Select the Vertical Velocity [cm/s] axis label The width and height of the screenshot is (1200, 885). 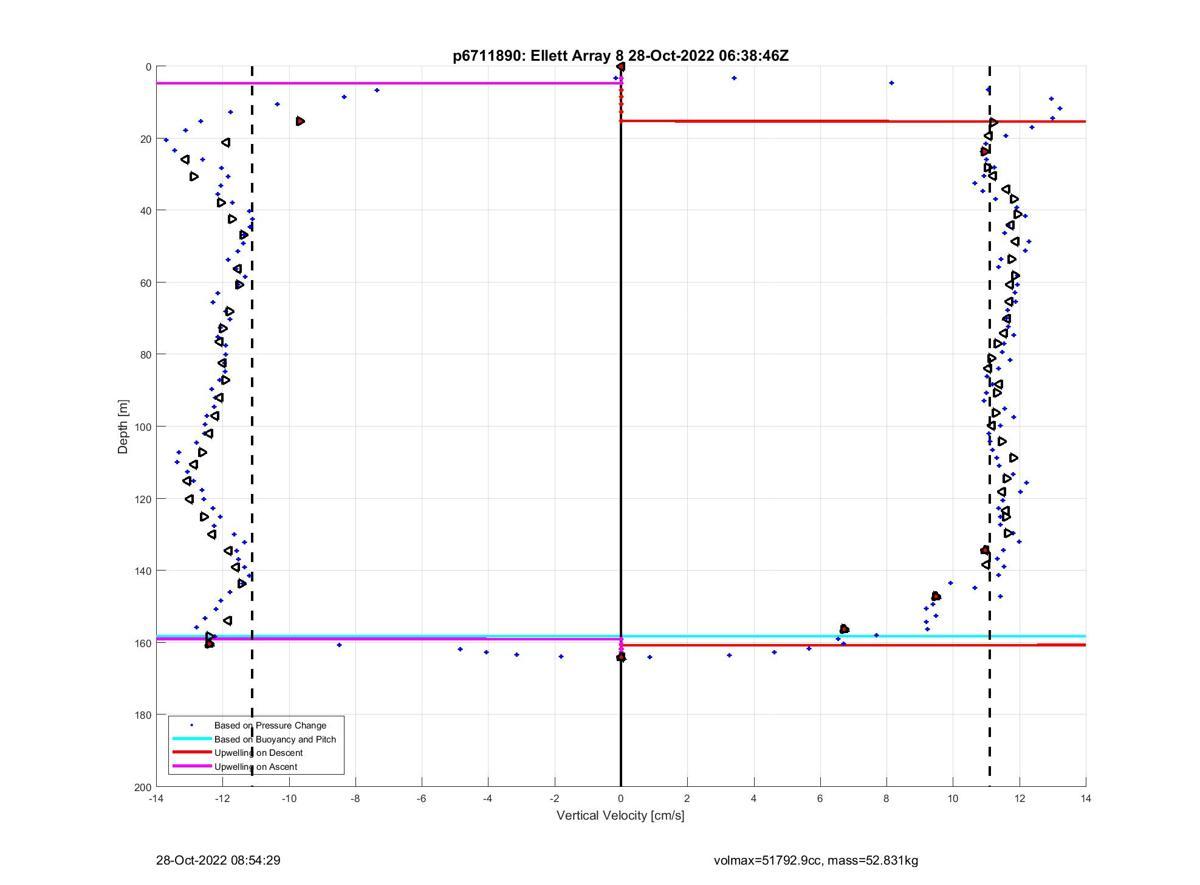click(620, 815)
